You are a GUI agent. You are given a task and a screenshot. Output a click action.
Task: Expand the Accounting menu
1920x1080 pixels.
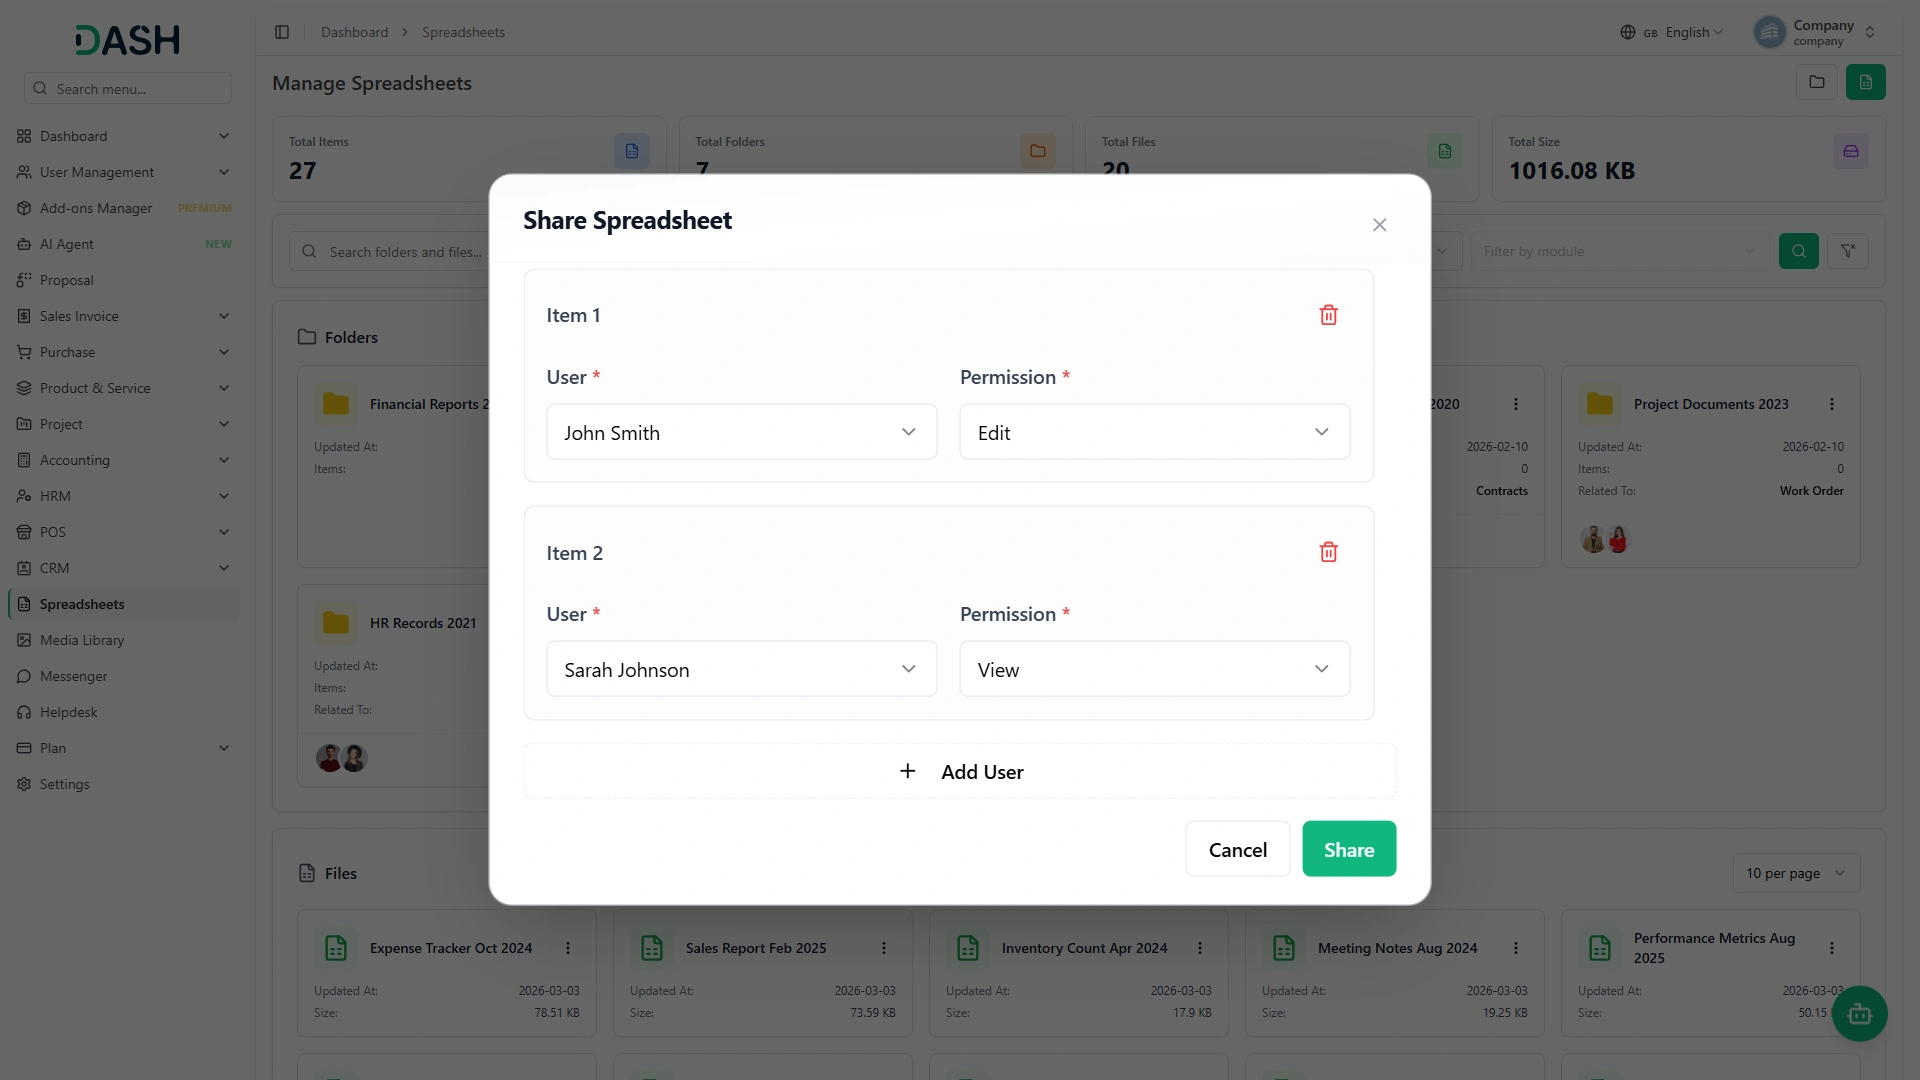[123, 460]
